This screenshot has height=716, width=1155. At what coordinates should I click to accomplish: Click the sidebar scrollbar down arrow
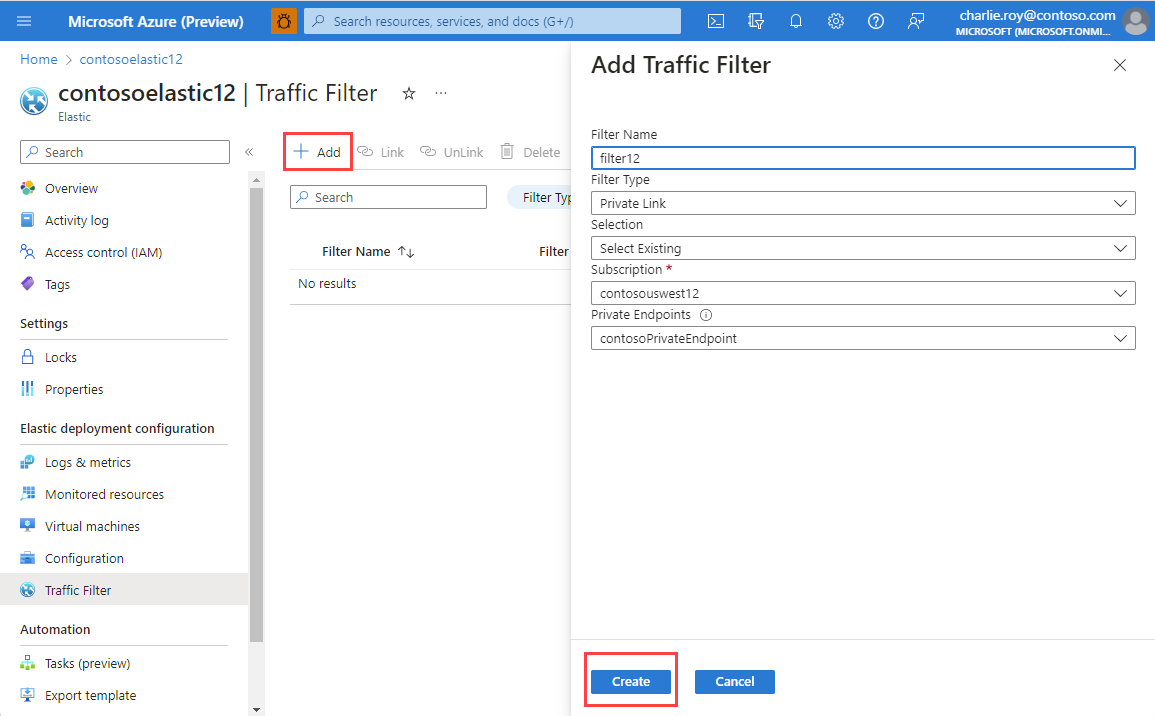256,710
